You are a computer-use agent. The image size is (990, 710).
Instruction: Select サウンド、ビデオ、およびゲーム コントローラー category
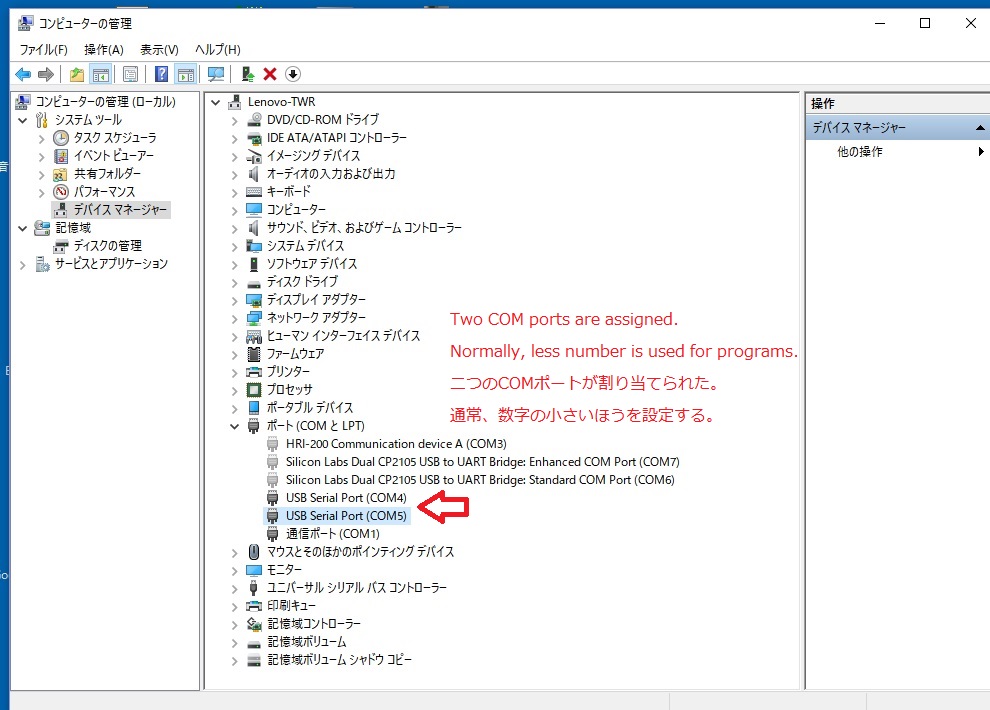coord(364,228)
